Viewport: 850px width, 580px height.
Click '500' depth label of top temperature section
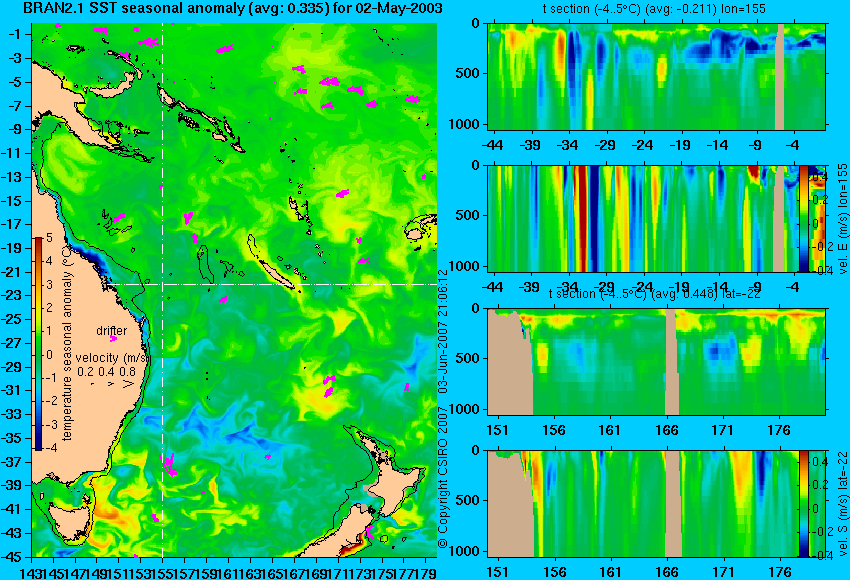[468, 74]
